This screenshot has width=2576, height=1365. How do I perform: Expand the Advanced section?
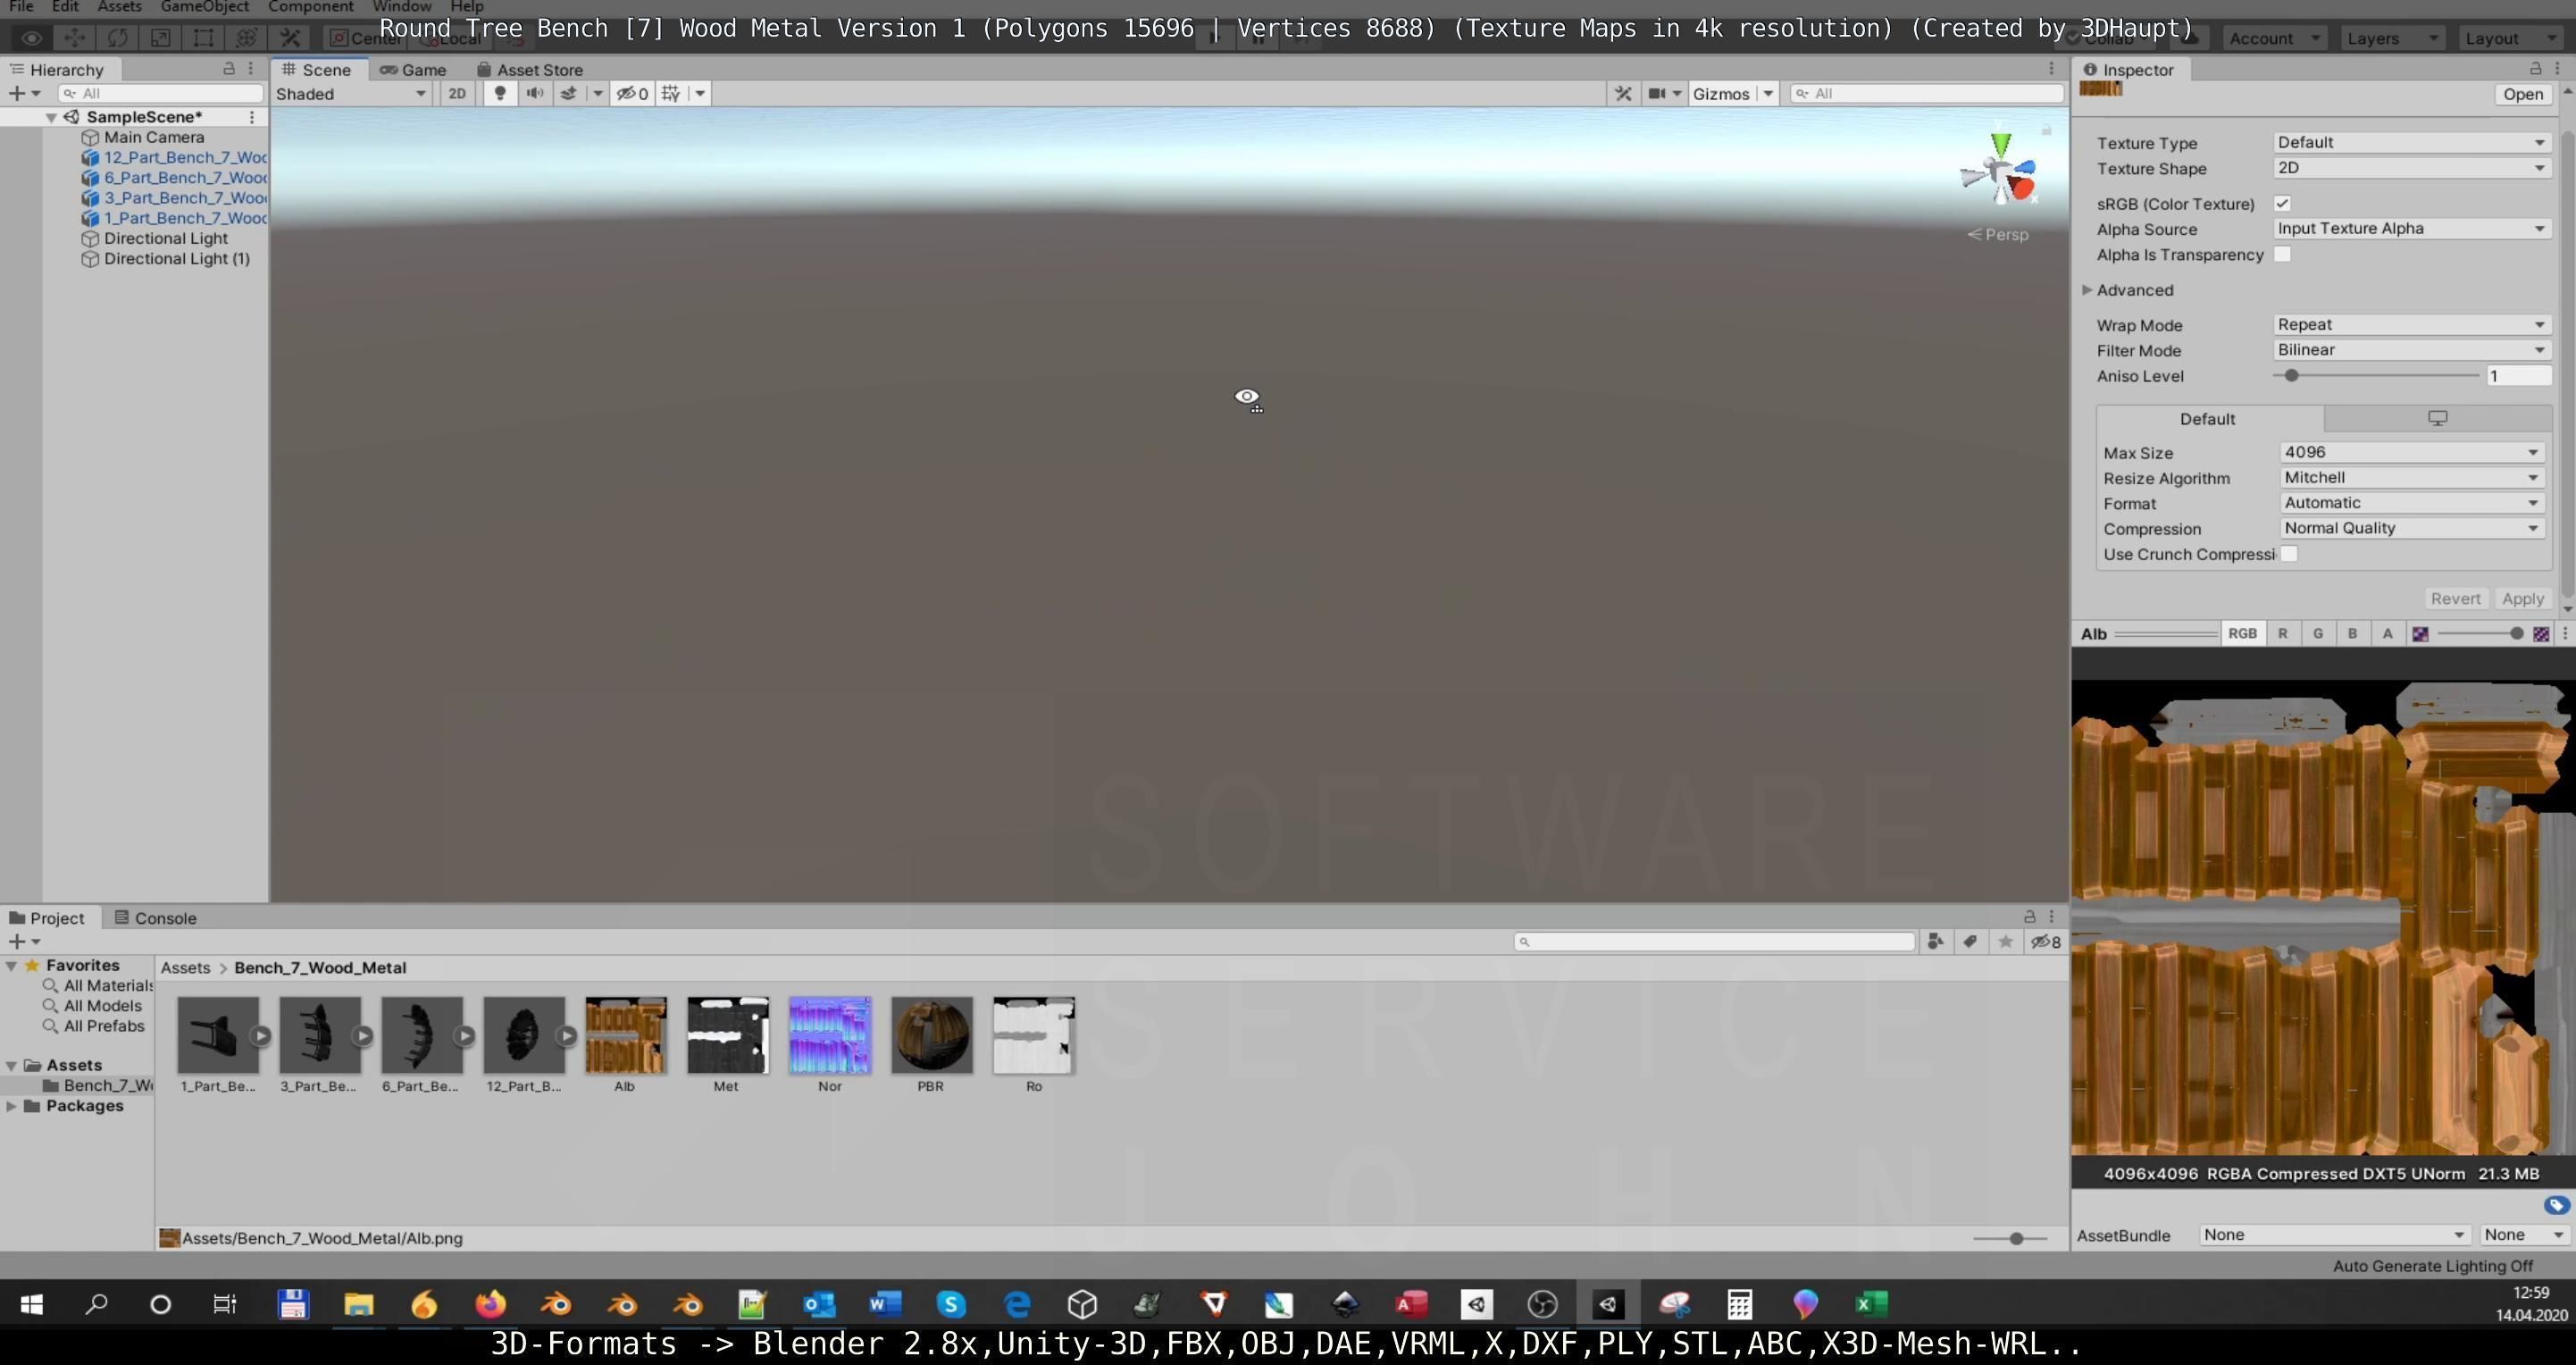click(x=2087, y=290)
